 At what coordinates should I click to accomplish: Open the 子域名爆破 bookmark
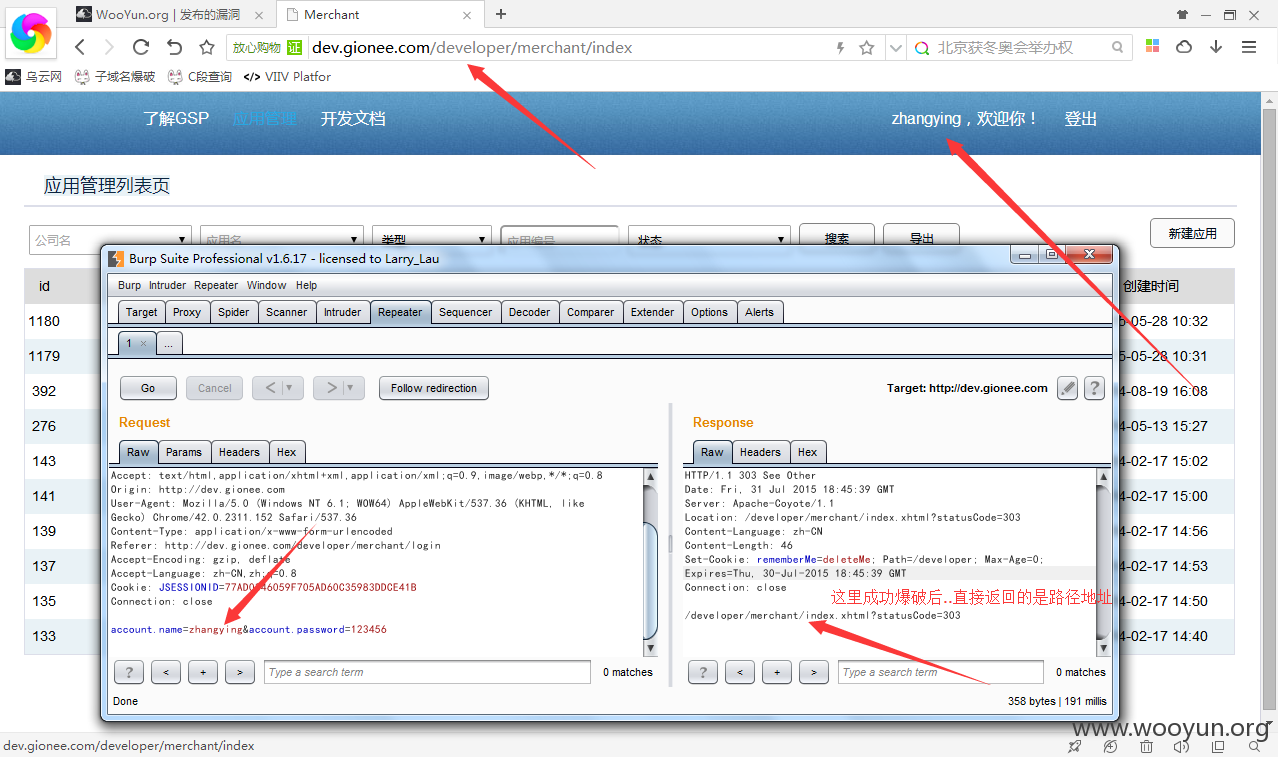pos(116,76)
